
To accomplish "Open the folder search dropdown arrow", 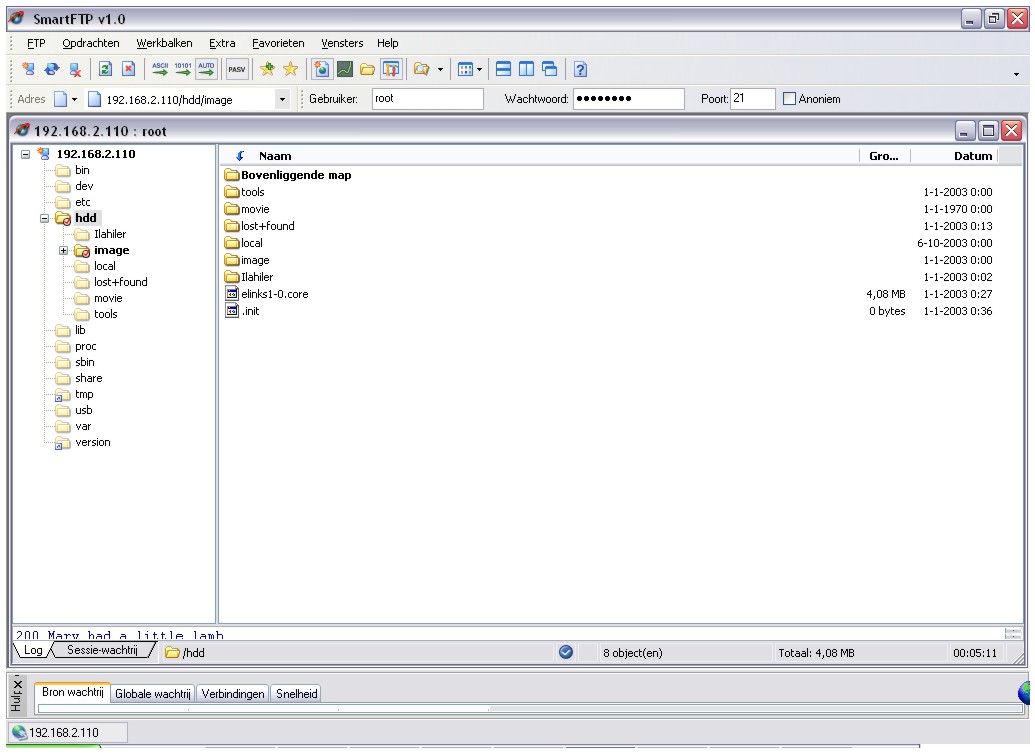I will [x=440, y=69].
